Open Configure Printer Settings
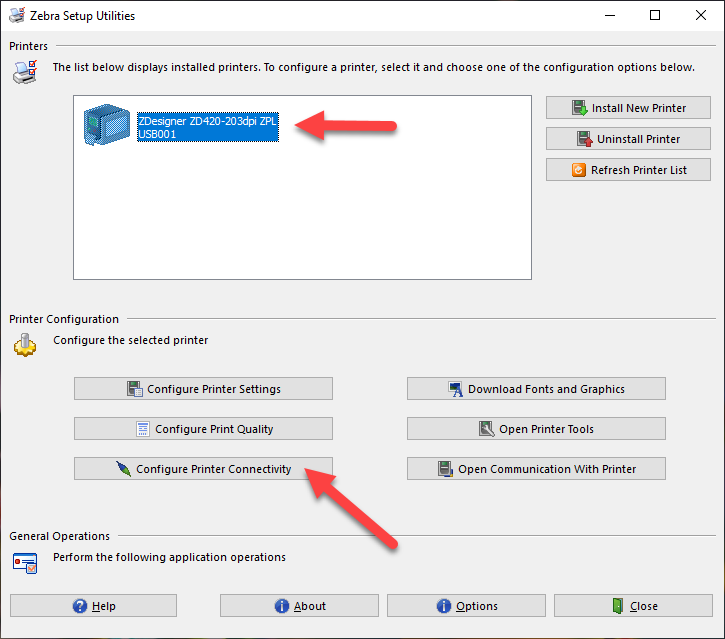 tap(203, 389)
